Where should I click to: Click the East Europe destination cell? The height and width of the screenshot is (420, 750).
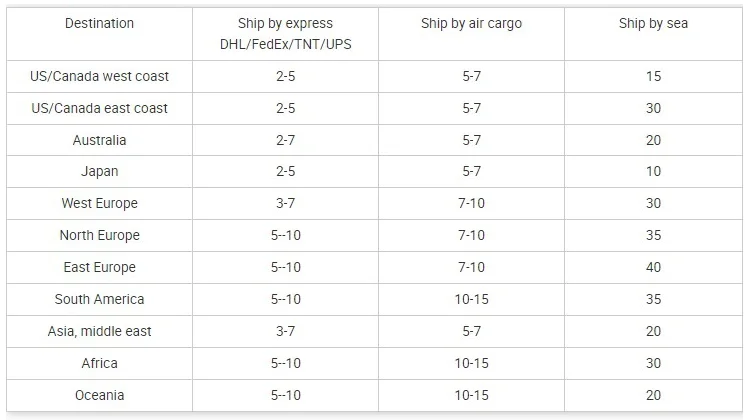pyautogui.click(x=100, y=267)
